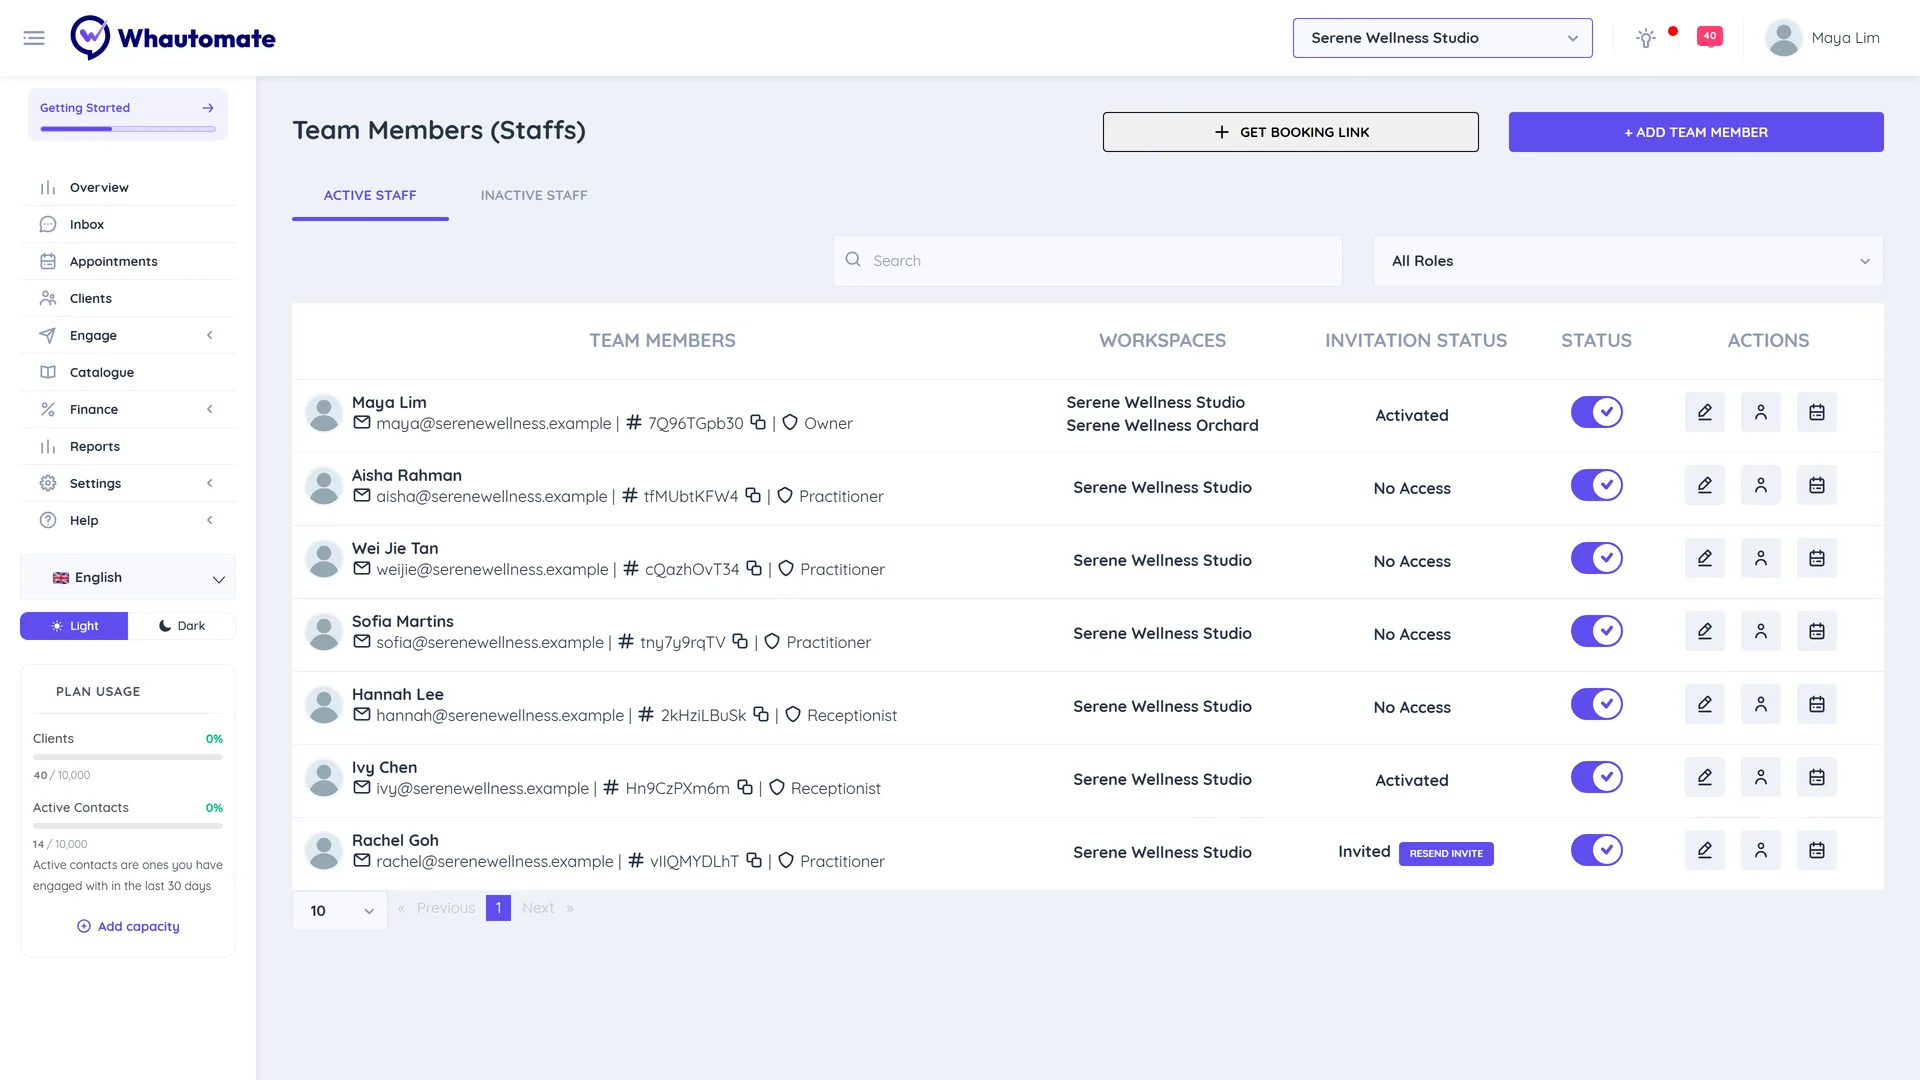The image size is (1920, 1080).
Task: Expand the Engage sidebar menu
Action: [x=128, y=335]
